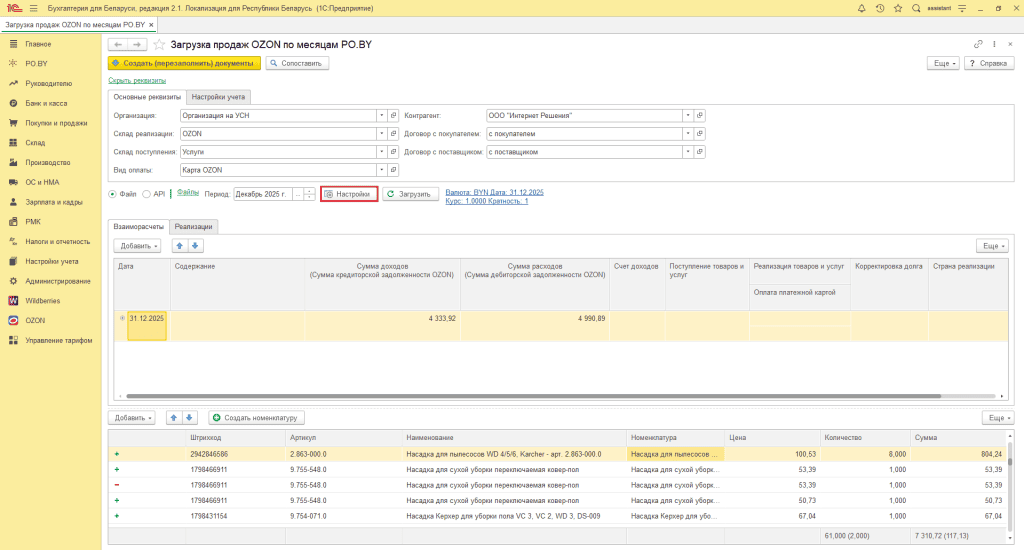
Task: Open the Справка help button
Action: (x=989, y=63)
